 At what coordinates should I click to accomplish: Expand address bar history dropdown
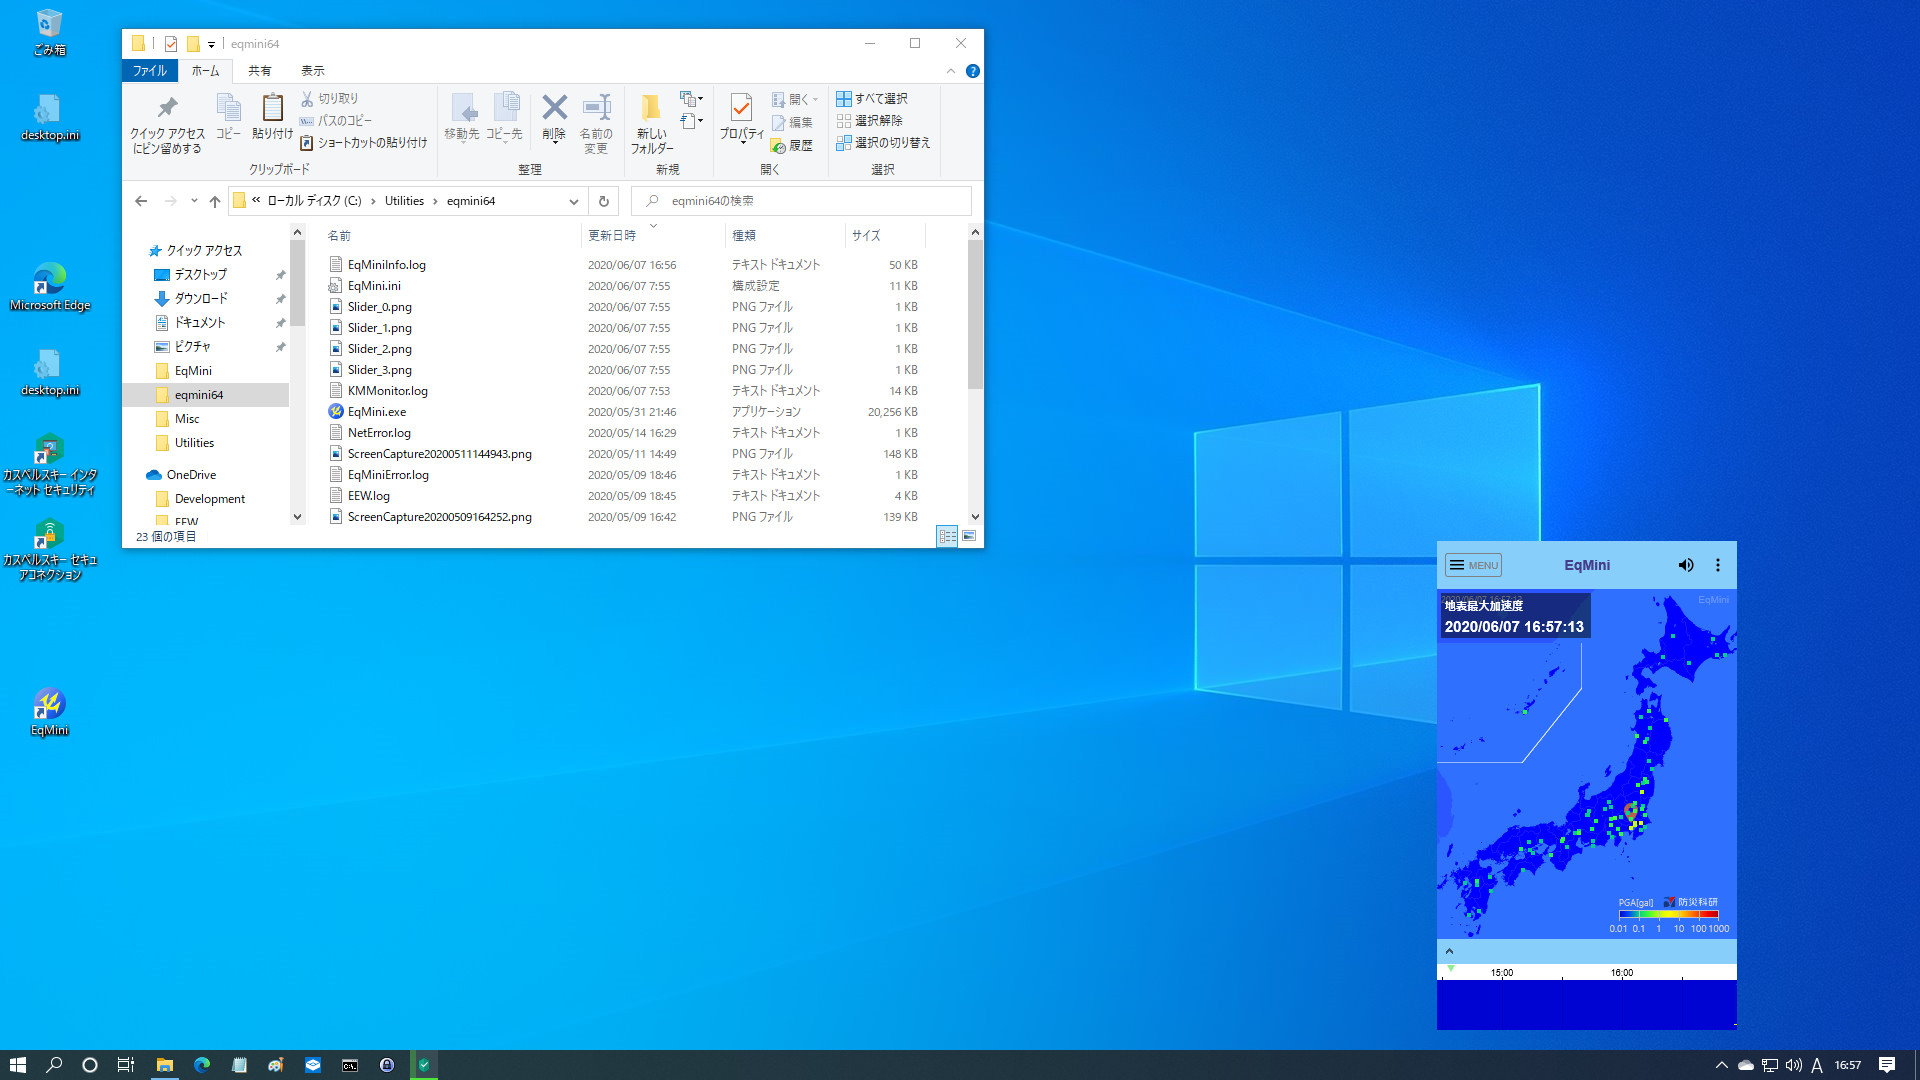click(573, 201)
